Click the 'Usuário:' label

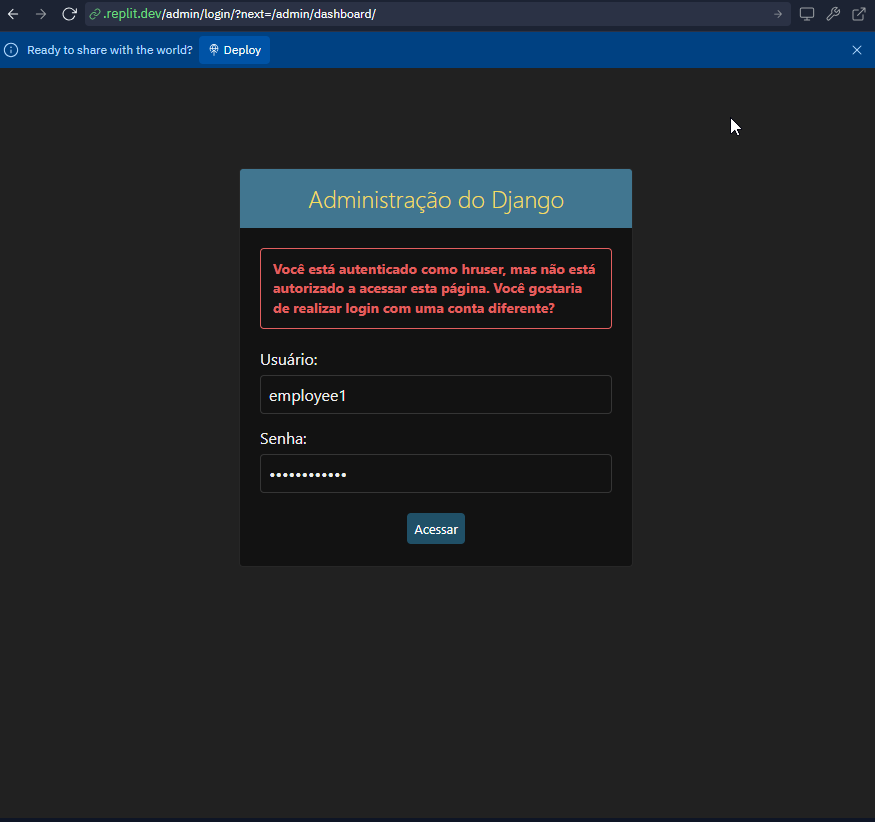289,360
